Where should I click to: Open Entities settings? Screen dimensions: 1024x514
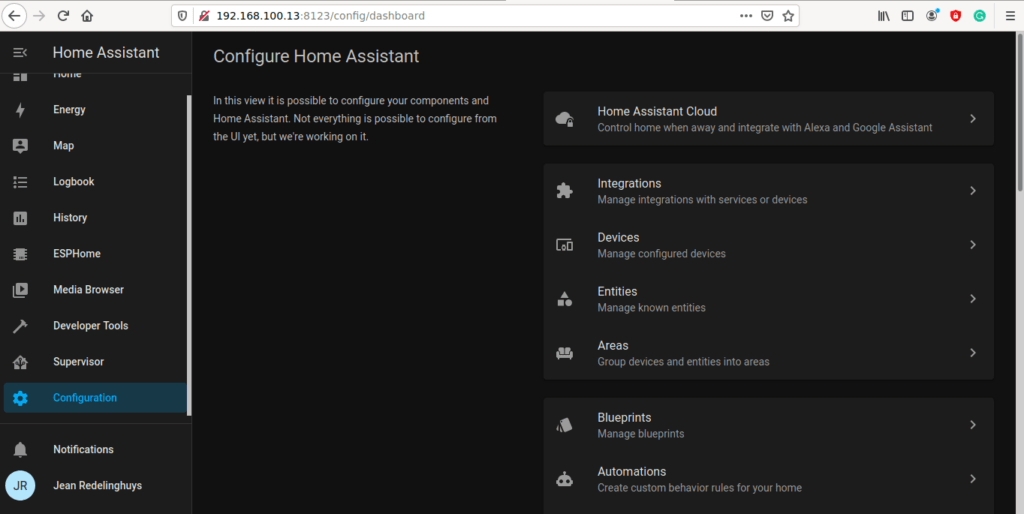click(769, 299)
